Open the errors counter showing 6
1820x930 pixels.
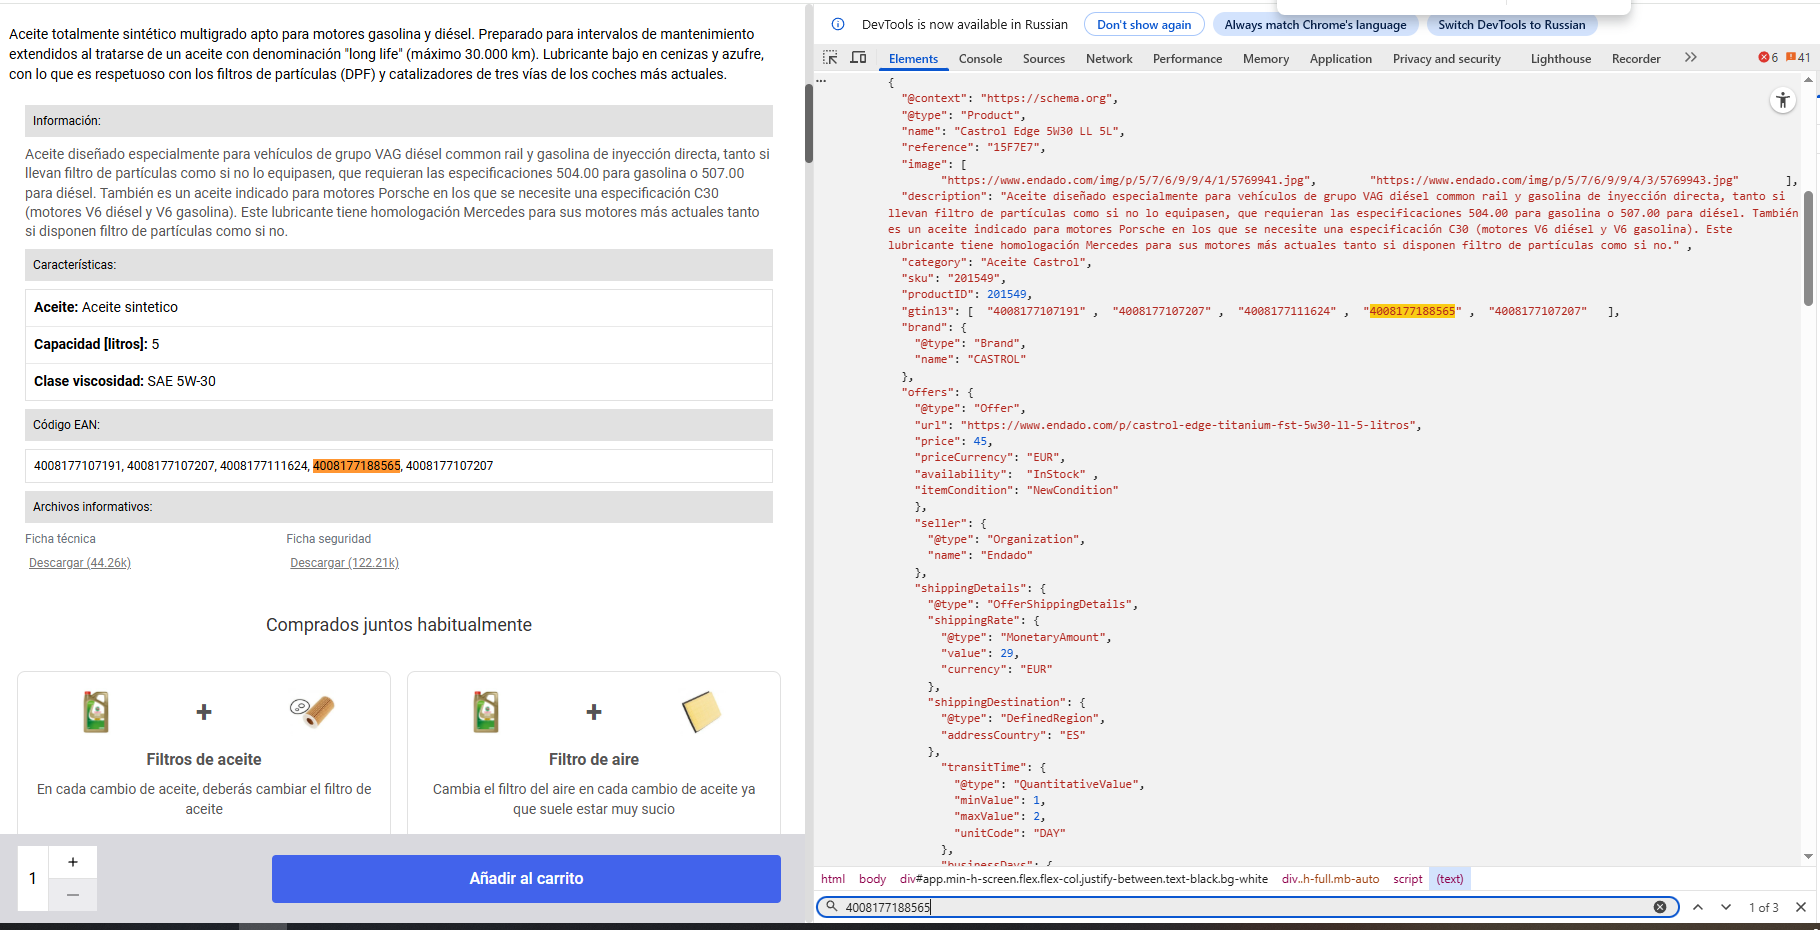click(x=1768, y=58)
